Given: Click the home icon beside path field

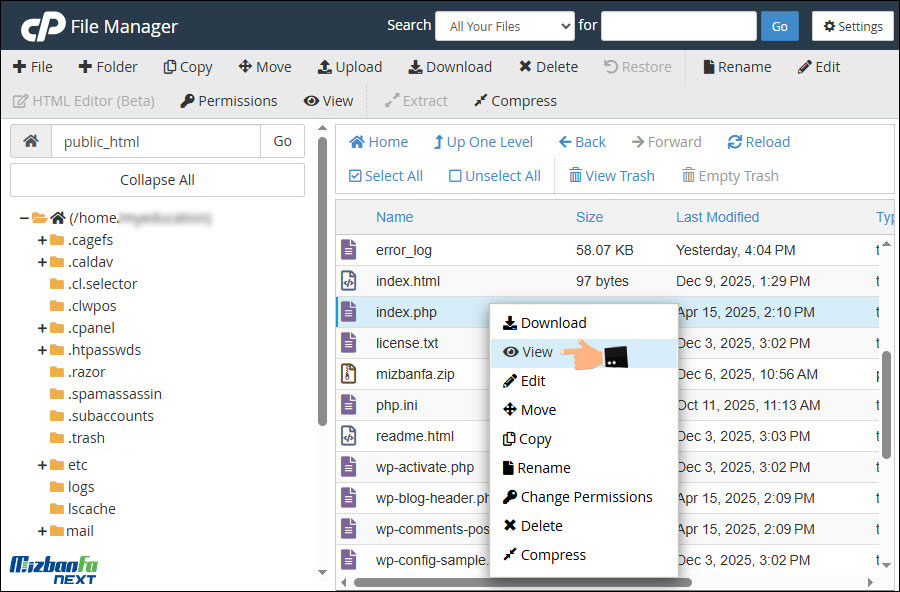Looking at the screenshot, I should coord(31,141).
